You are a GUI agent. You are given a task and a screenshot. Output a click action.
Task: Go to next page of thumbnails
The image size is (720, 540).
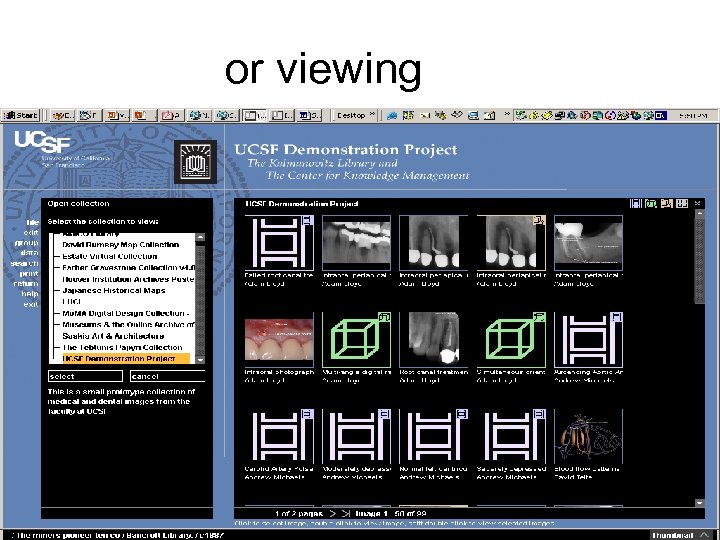[x=333, y=513]
